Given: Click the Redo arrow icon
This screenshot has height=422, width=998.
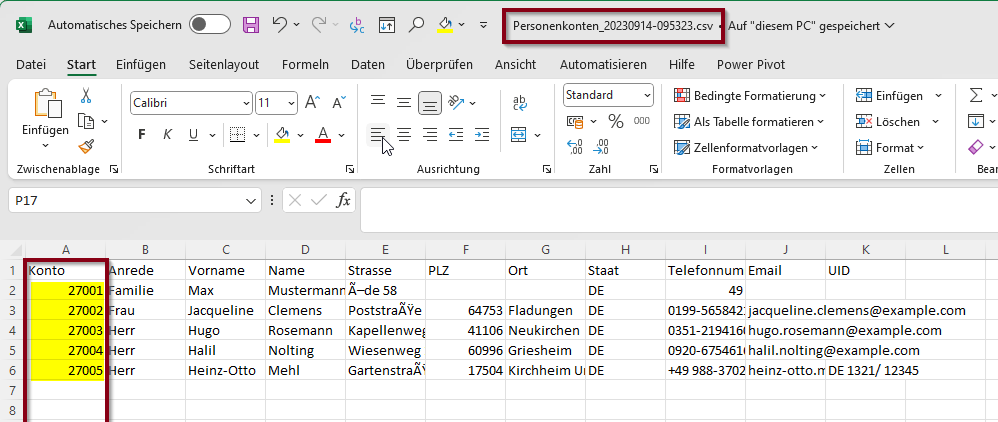Looking at the screenshot, I should [319, 25].
